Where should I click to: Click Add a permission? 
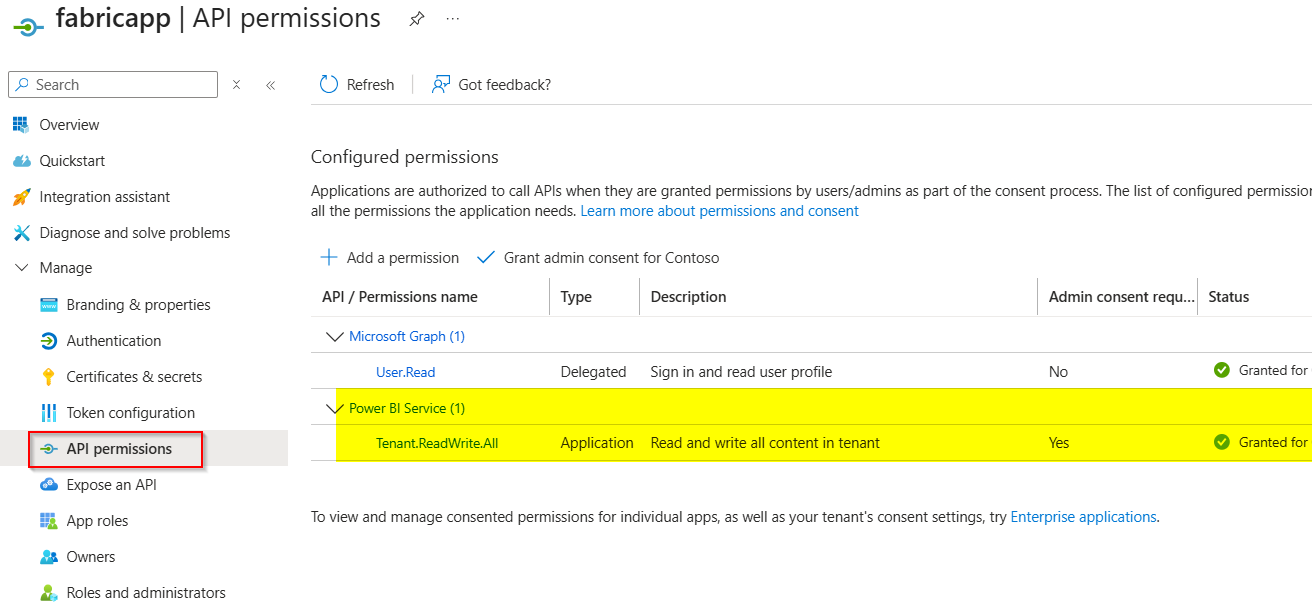[403, 258]
